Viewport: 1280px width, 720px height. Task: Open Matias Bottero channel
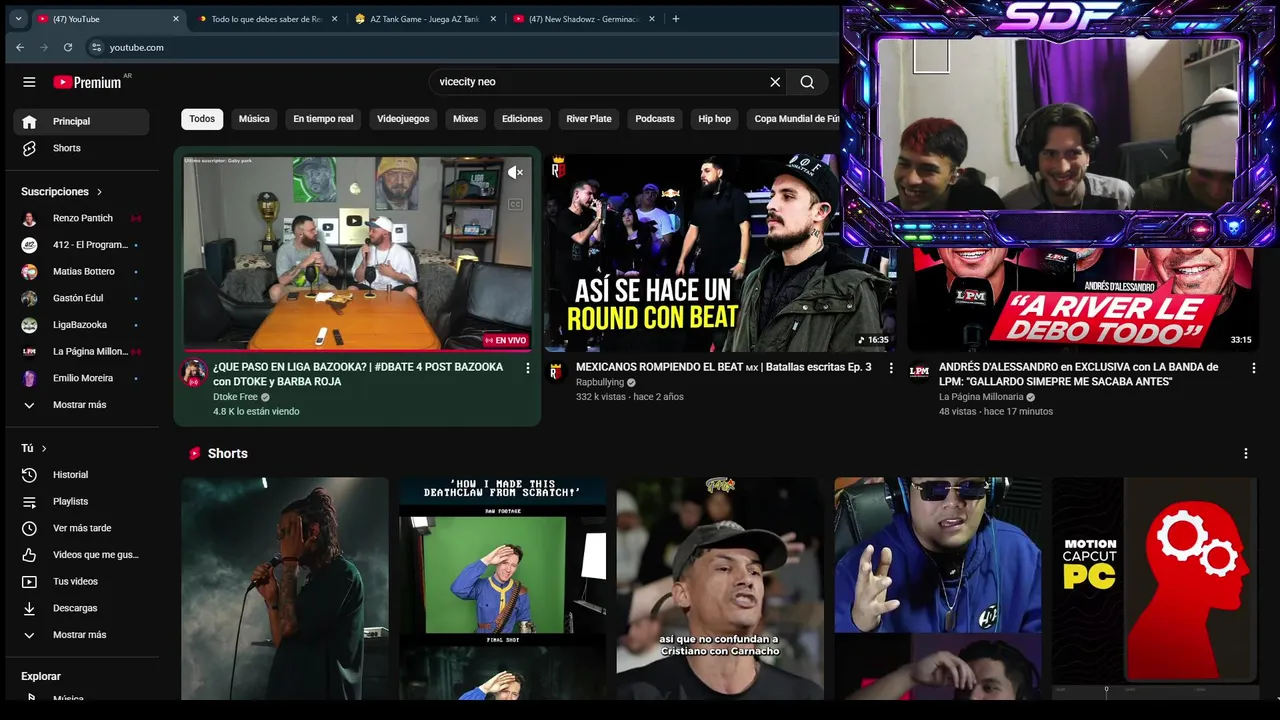[x=81, y=271]
